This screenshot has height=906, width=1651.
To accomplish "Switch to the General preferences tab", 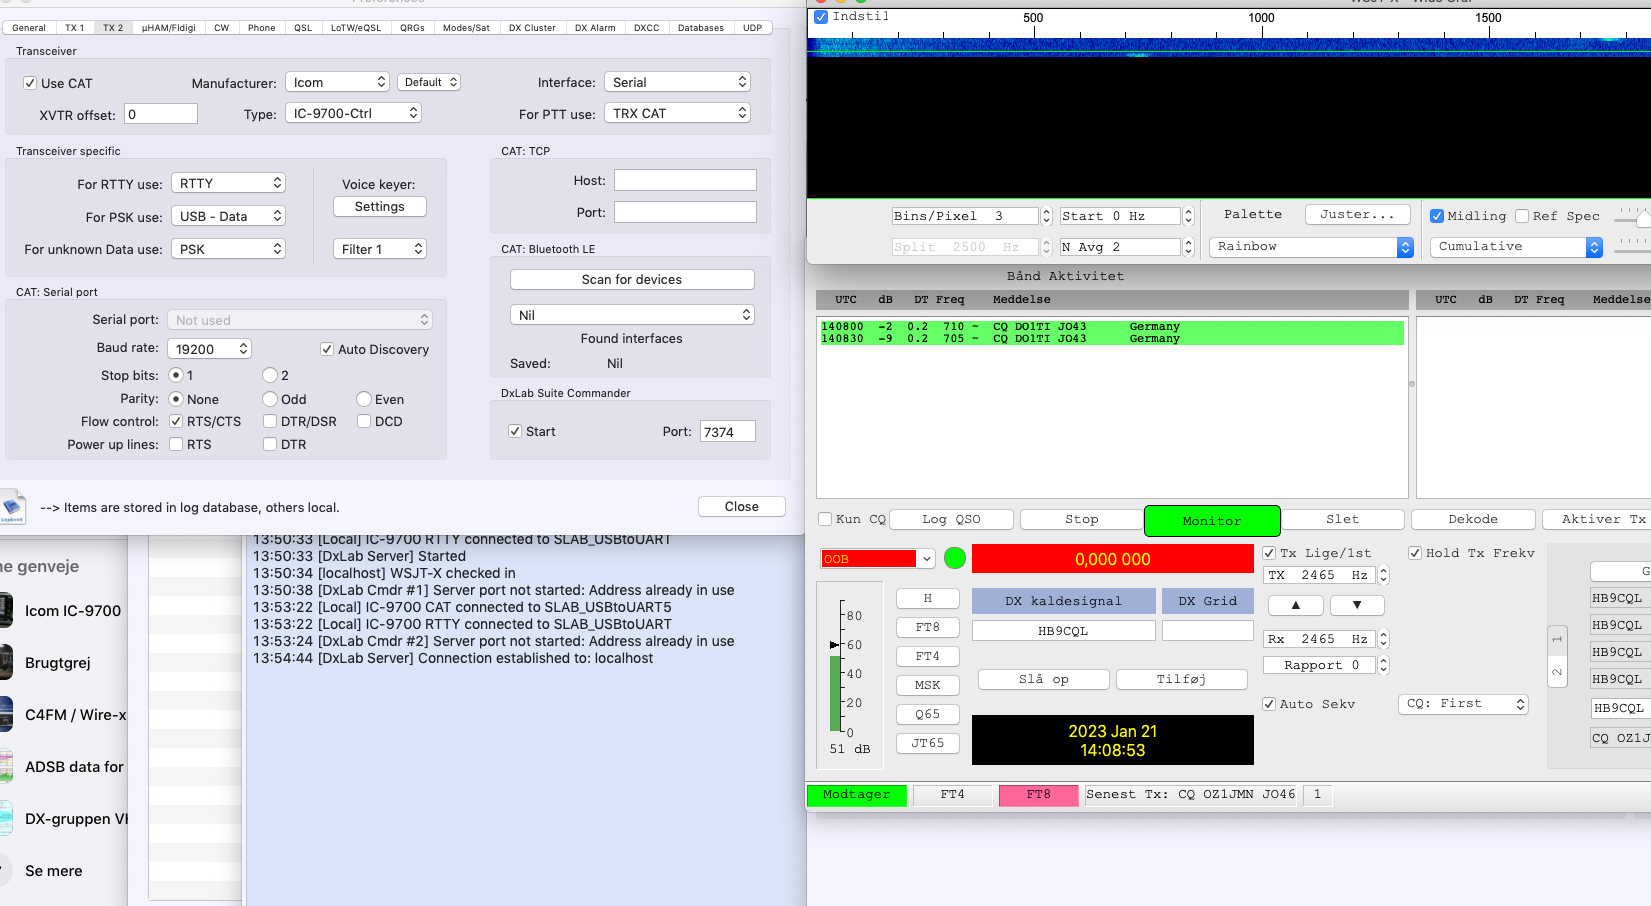I will pos(29,28).
